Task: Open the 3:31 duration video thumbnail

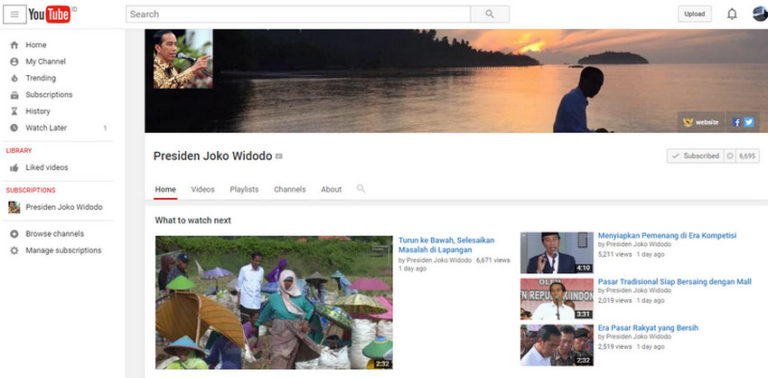Action: pyautogui.click(x=557, y=299)
